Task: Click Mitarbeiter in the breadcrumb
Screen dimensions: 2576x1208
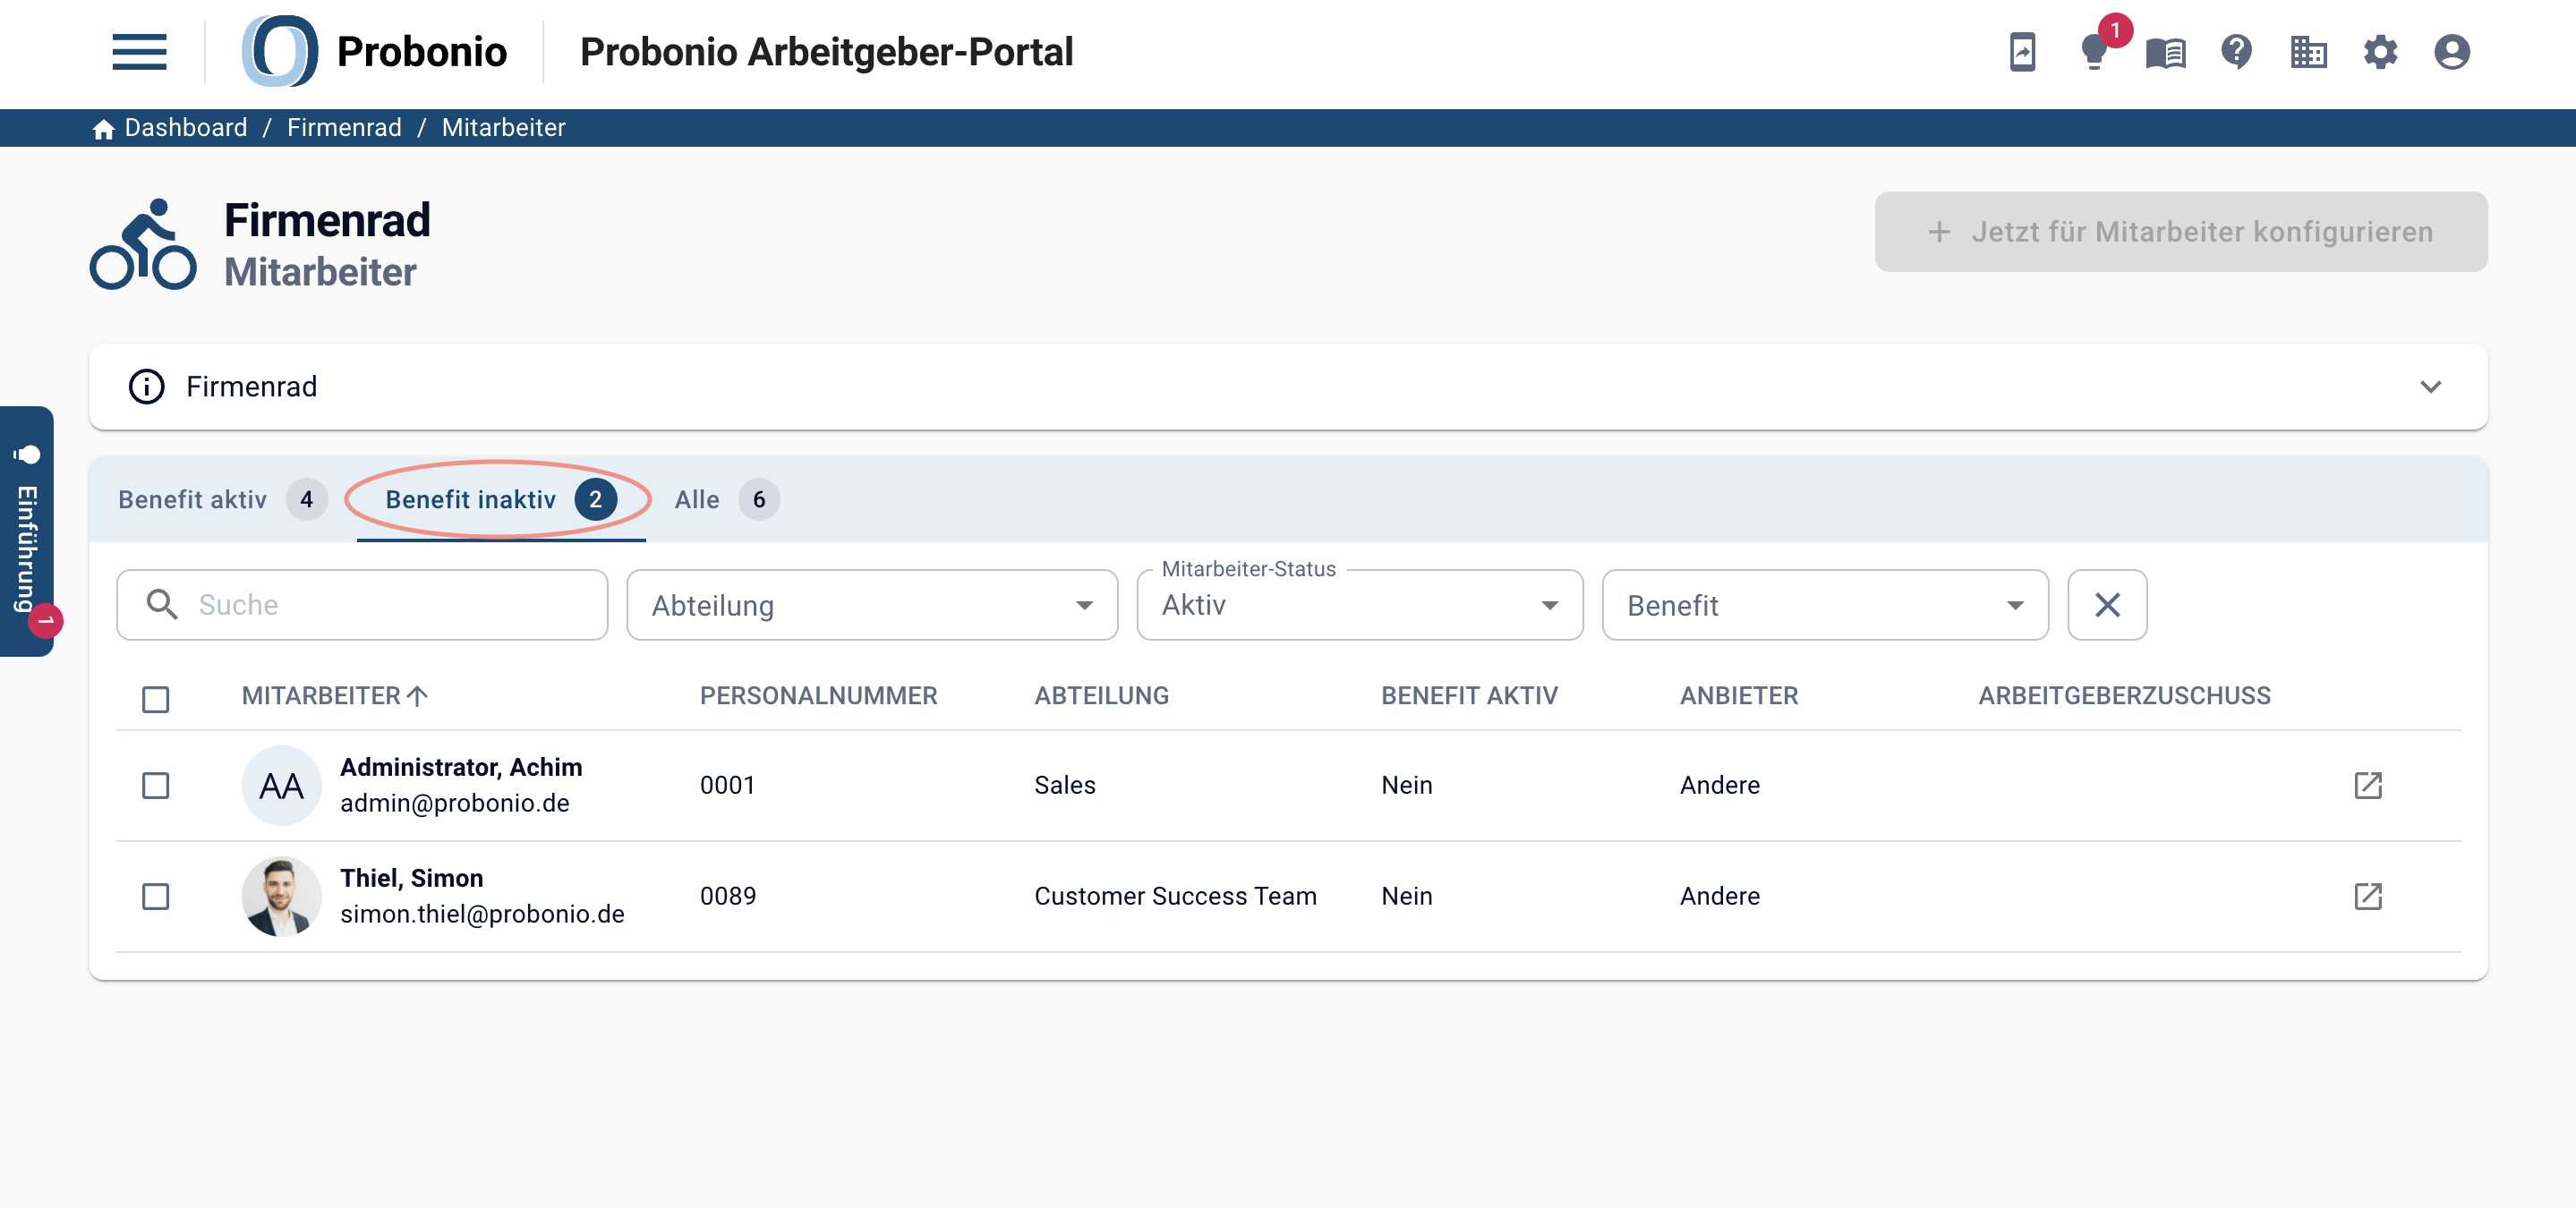Action: (x=503, y=128)
